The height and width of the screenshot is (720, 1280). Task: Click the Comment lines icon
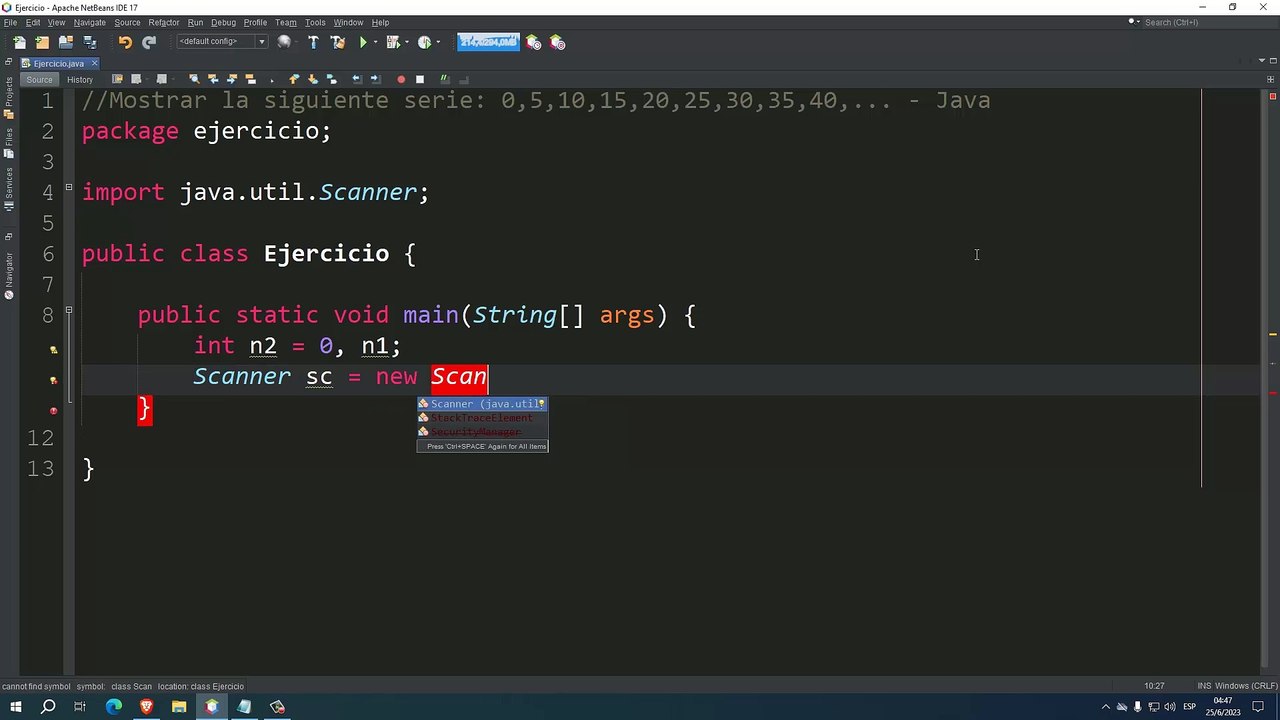pyautogui.click(x=445, y=79)
